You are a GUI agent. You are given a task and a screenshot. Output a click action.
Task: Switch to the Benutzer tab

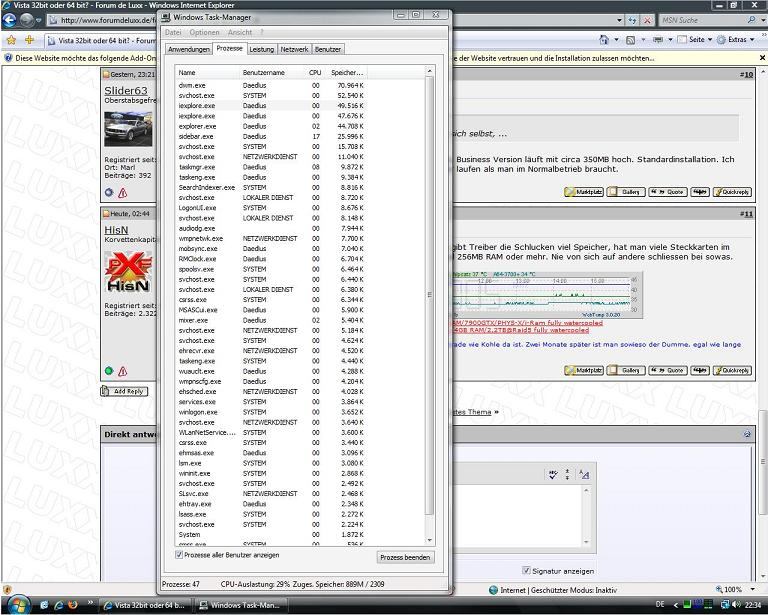(328, 49)
